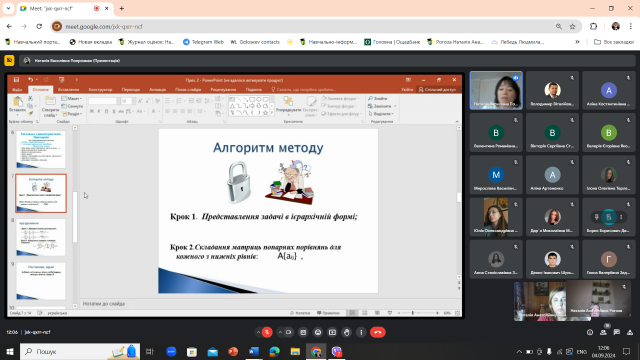
Task: Show more bookmarks with double chevron
Action: (x=577, y=42)
